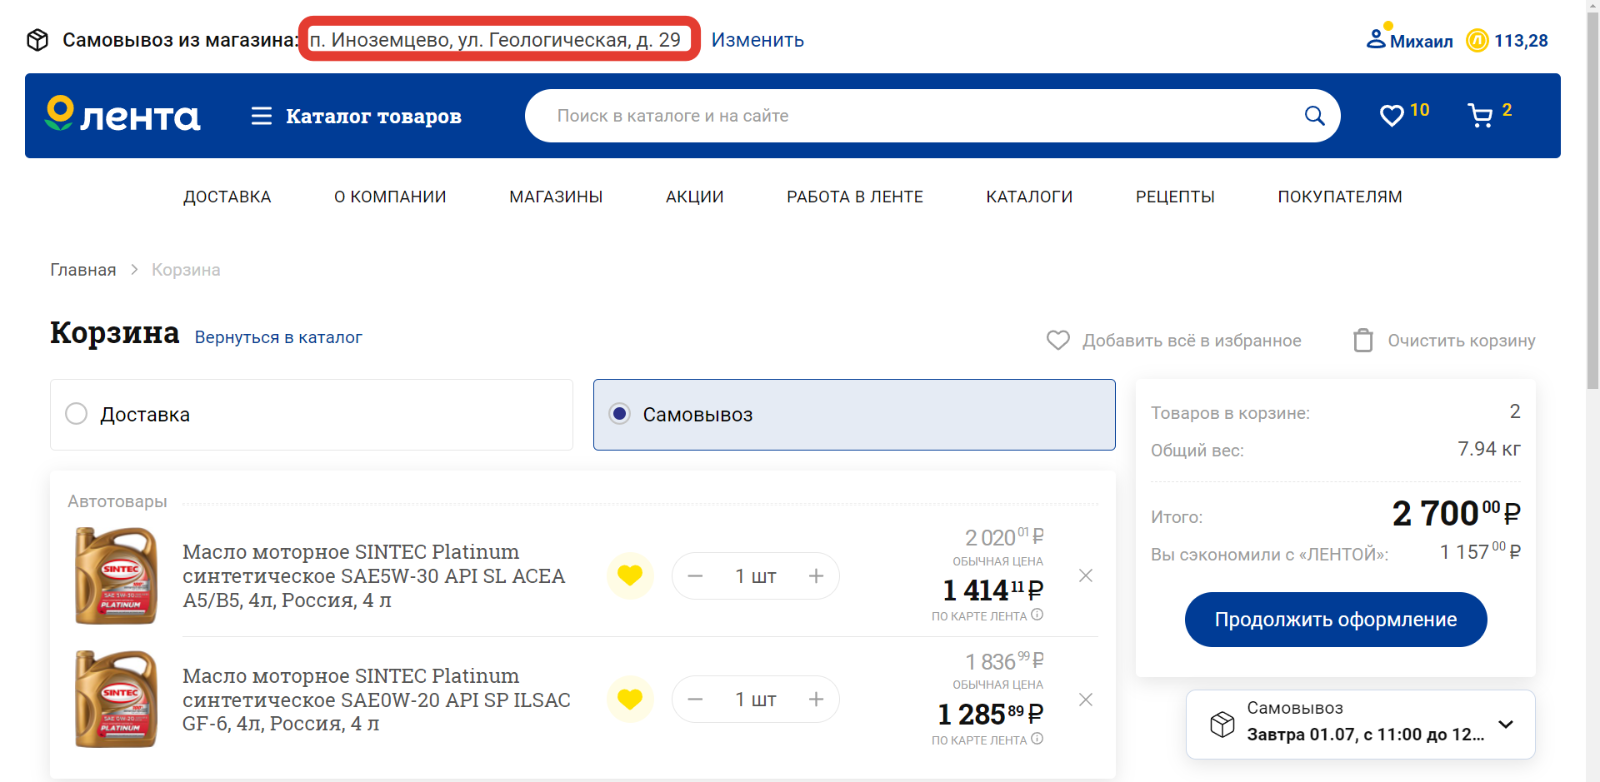Click box icon in Самовывоз time selector
The image size is (1600, 782).
pyautogui.click(x=1222, y=724)
